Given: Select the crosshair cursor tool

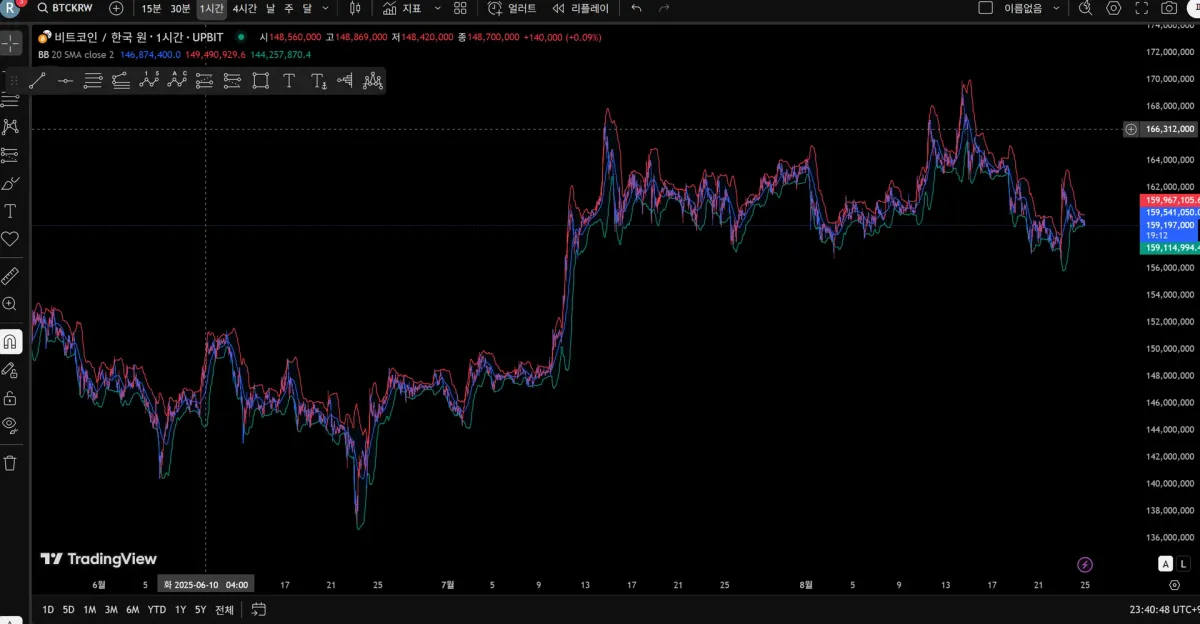Looking at the screenshot, I should click(x=10, y=44).
